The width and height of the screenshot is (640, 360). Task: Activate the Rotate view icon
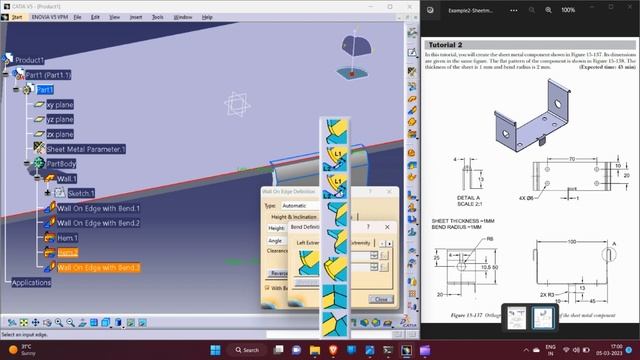tap(47, 323)
